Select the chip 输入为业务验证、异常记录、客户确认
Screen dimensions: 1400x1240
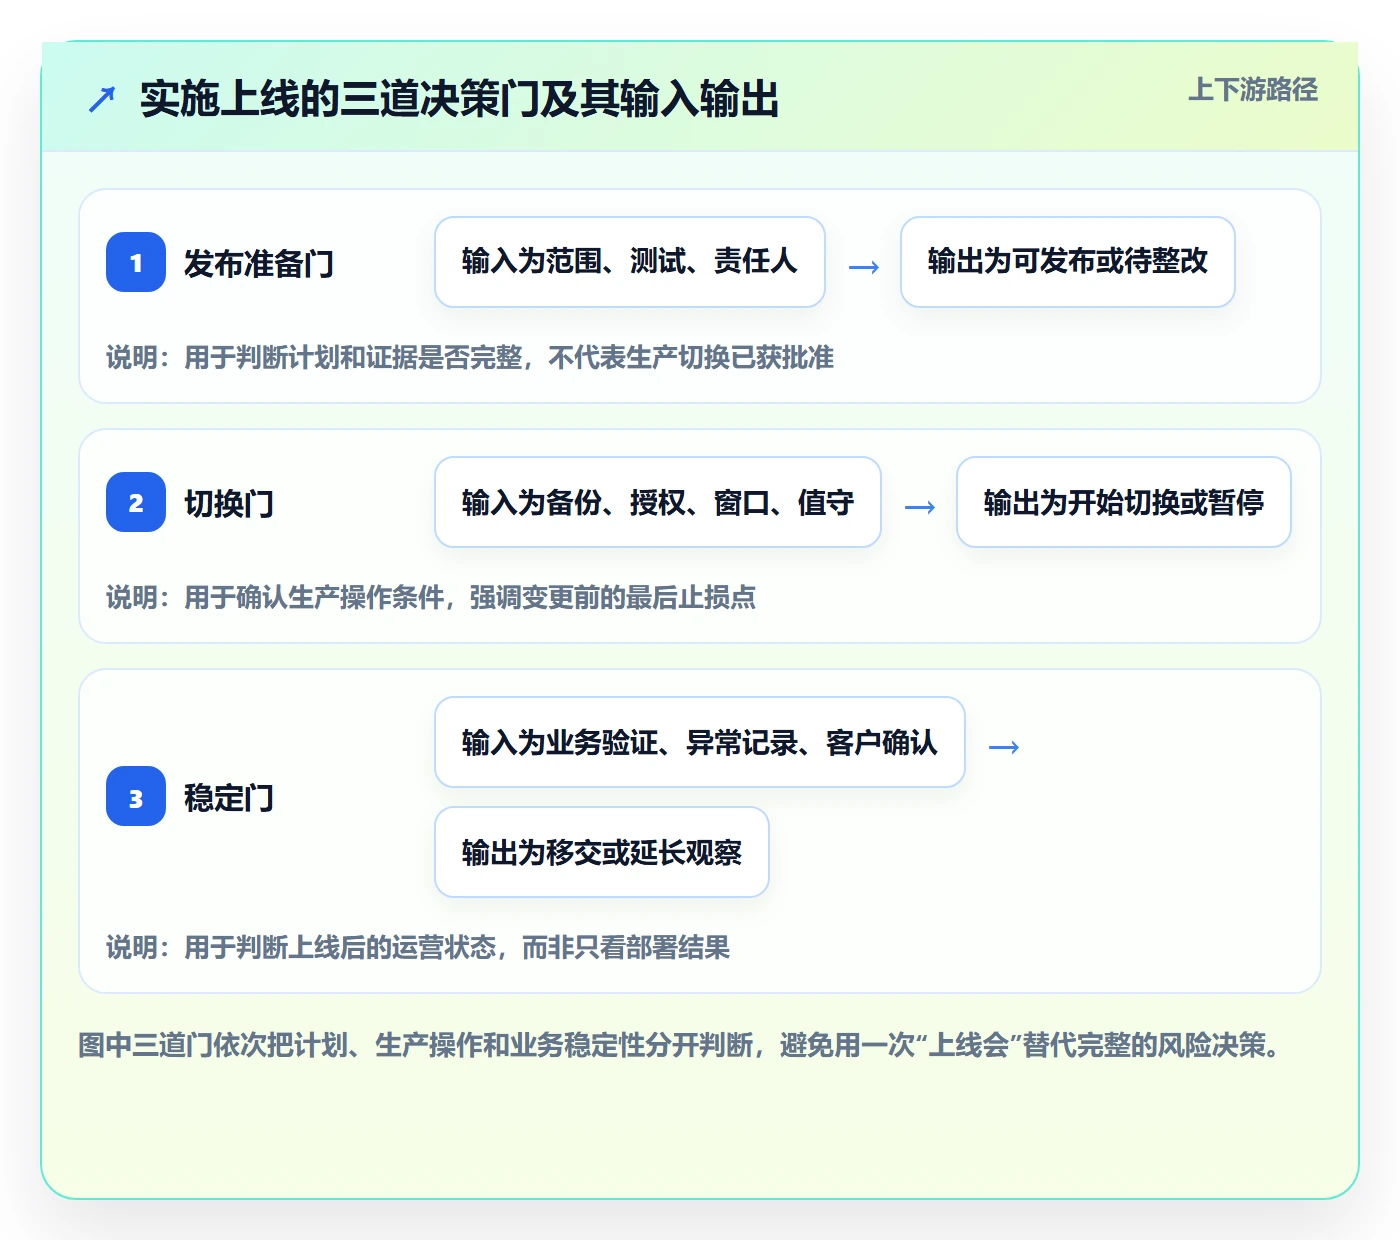point(700,742)
